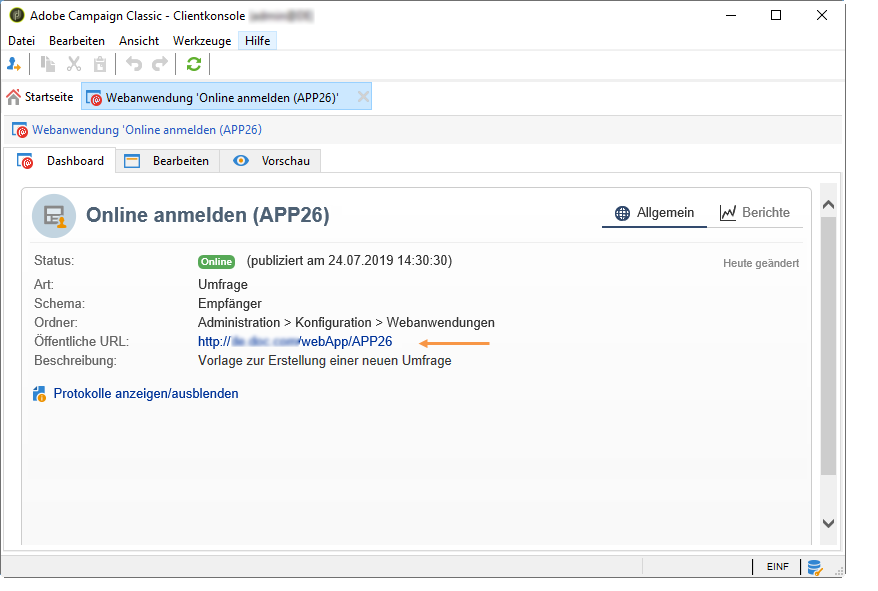Click the Paste clipboard icon
The height and width of the screenshot is (591, 878).
pos(100,64)
